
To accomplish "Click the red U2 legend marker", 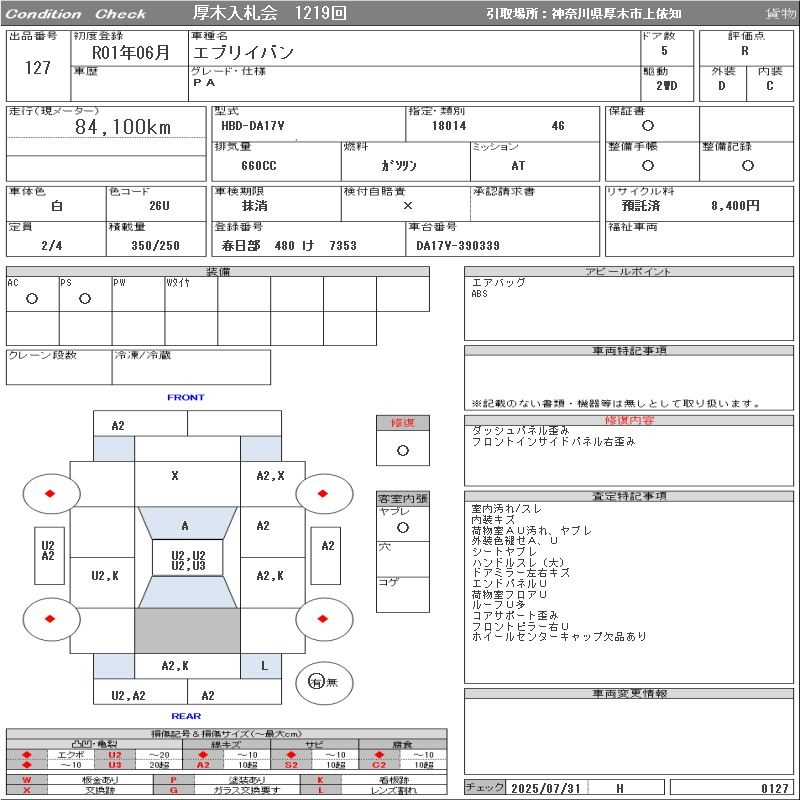I will coord(115,755).
